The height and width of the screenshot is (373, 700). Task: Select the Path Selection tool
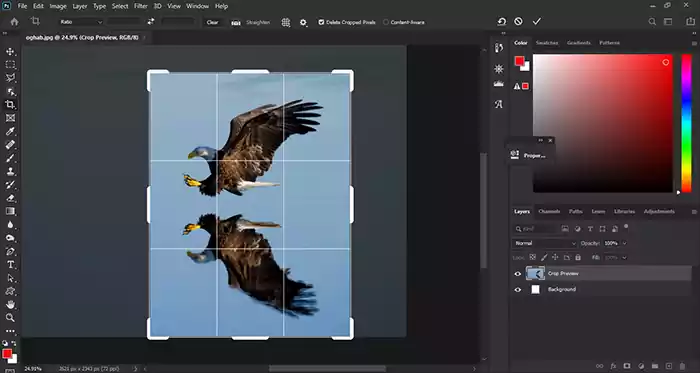tap(10, 278)
